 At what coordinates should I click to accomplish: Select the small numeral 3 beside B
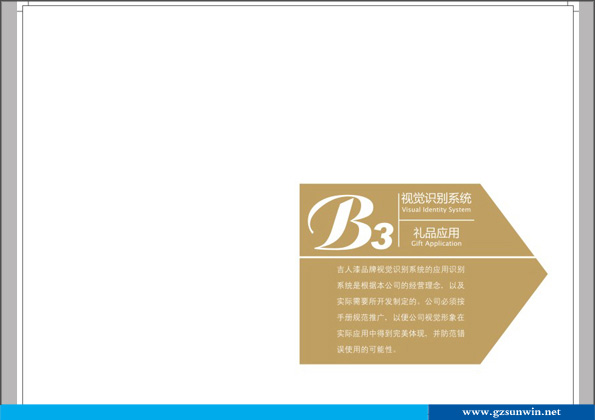tap(382, 235)
